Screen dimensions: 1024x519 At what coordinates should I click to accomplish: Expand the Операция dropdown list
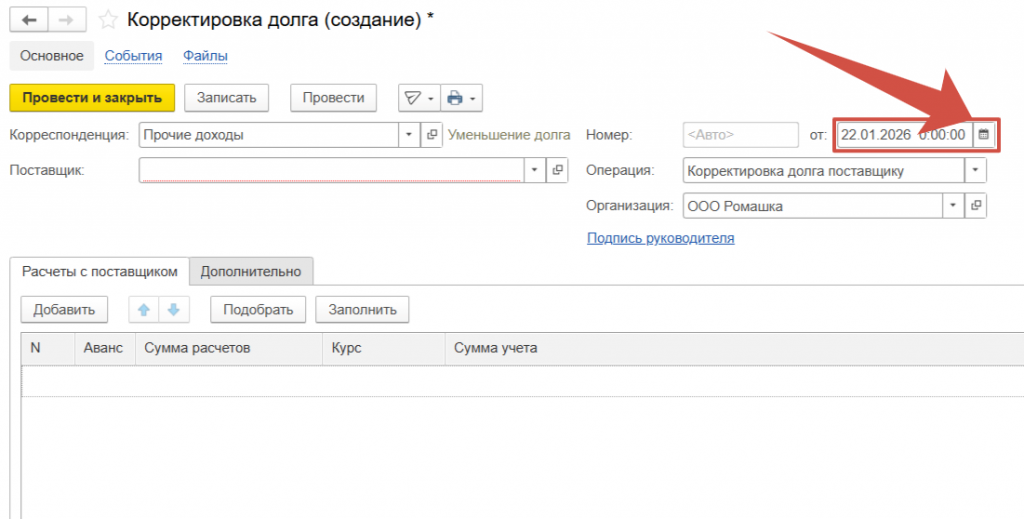pyautogui.click(x=975, y=170)
